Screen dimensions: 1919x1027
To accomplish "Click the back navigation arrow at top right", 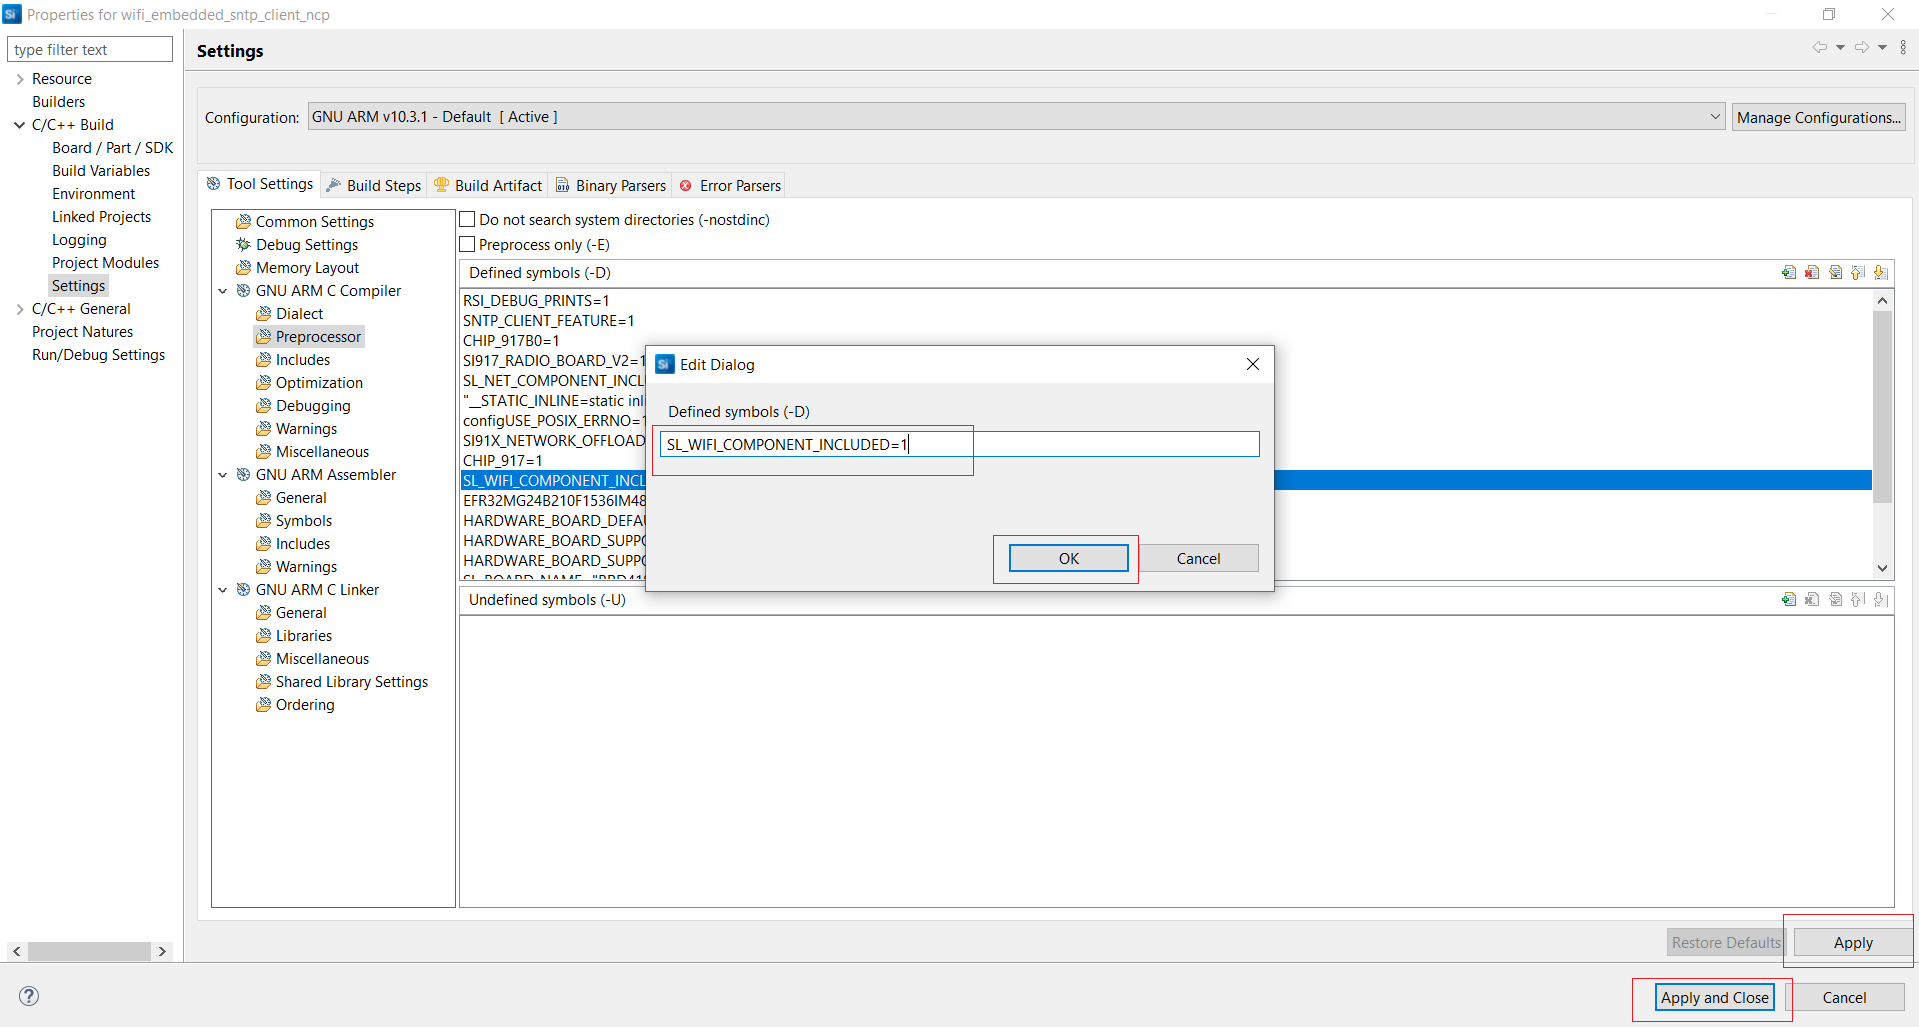I will point(1821,47).
